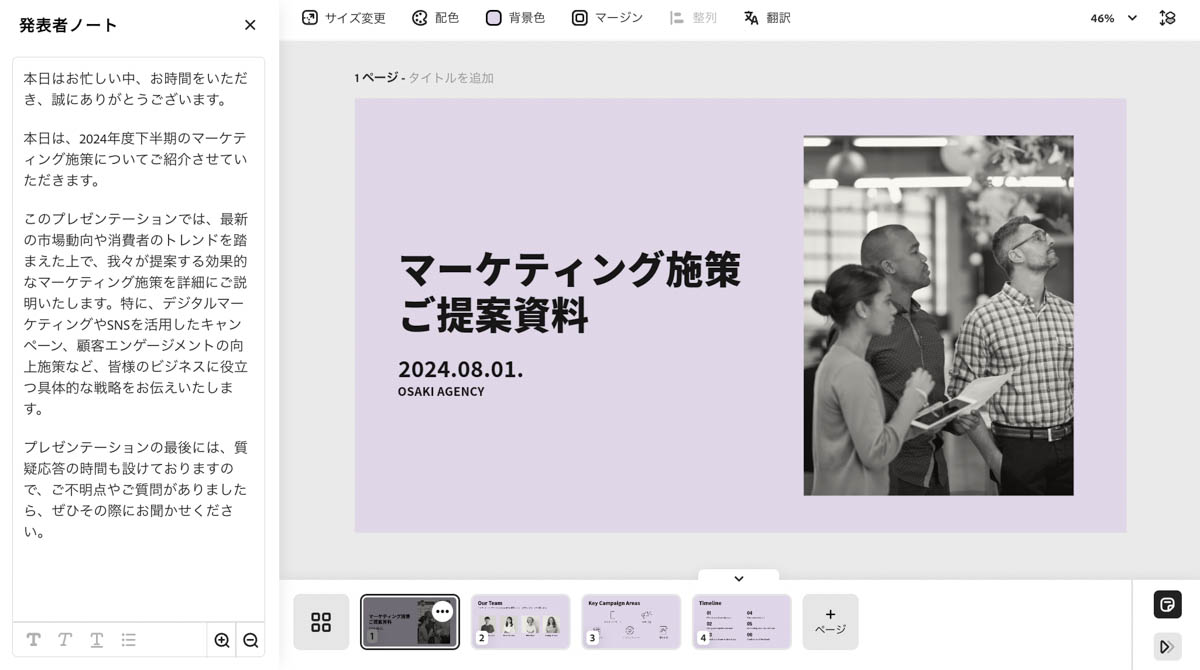This screenshot has height=670, width=1200.
Task: Add a new page with ページ button
Action: click(830, 622)
